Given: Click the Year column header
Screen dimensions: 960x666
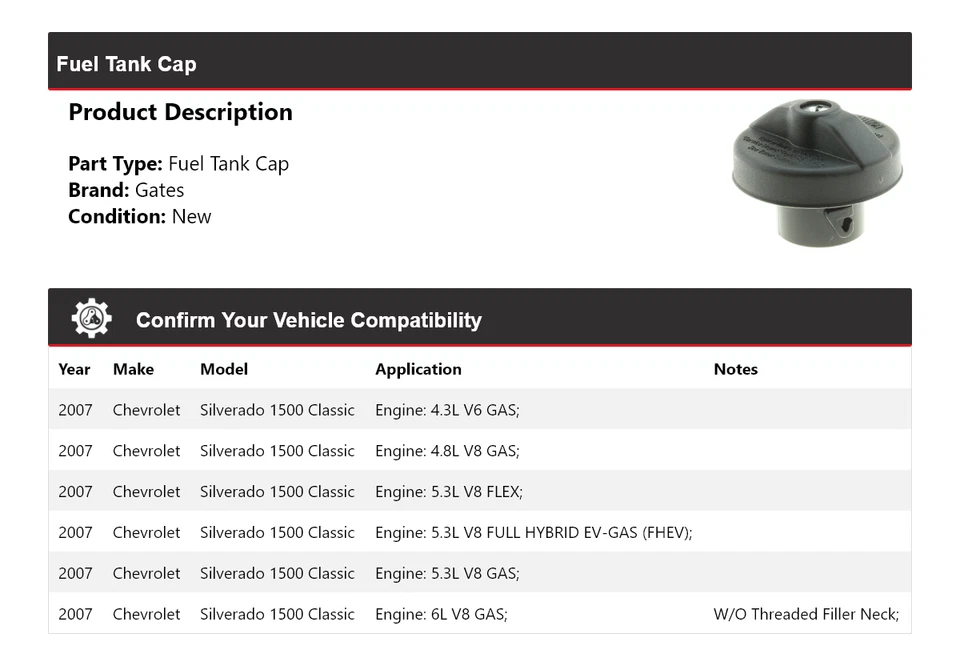Looking at the screenshot, I should tap(74, 369).
